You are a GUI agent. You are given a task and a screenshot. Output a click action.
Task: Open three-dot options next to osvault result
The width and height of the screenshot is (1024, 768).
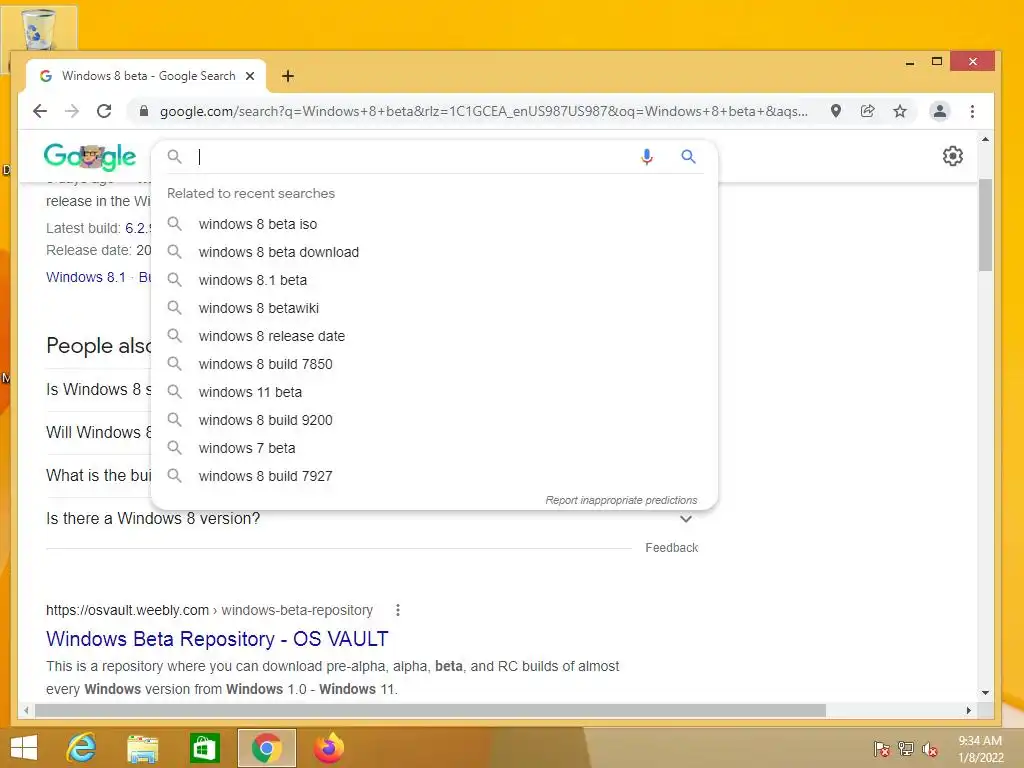click(398, 610)
